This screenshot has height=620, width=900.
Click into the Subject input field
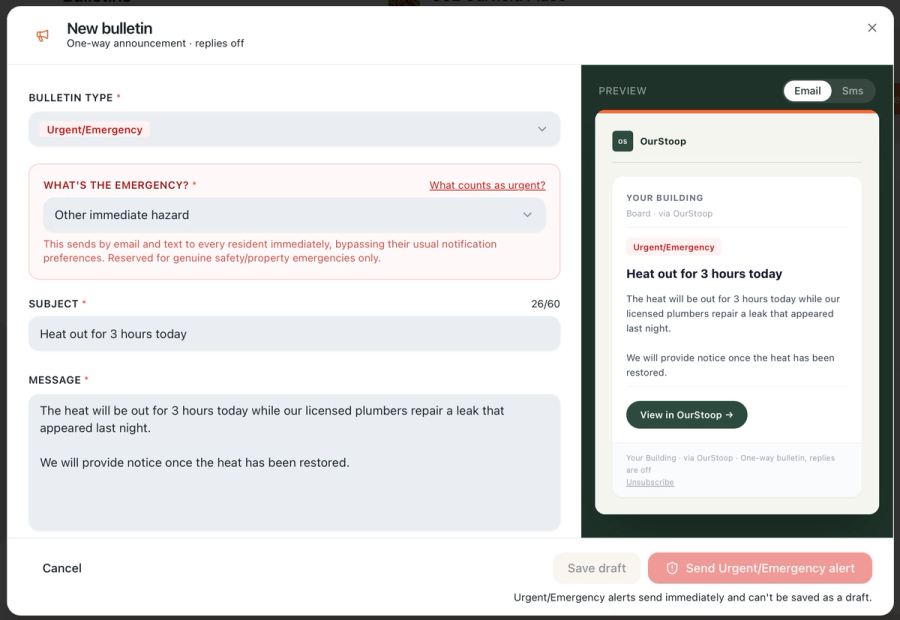click(x=294, y=334)
